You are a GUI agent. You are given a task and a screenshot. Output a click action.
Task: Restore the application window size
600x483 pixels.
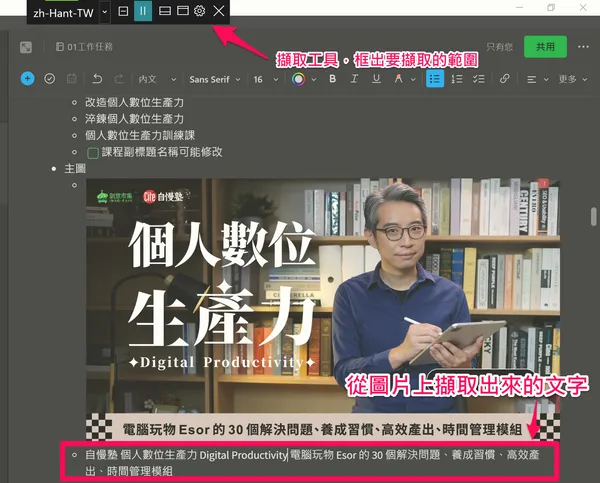(551, 7)
